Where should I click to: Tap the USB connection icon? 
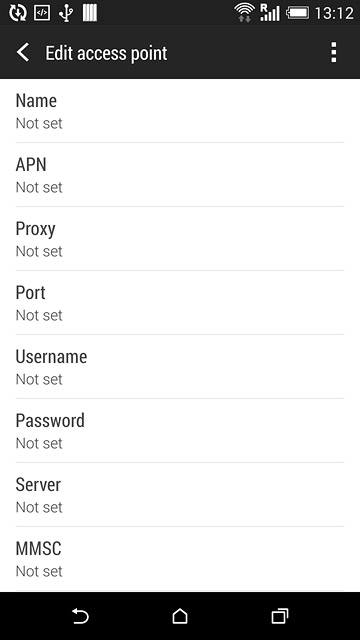(66, 13)
